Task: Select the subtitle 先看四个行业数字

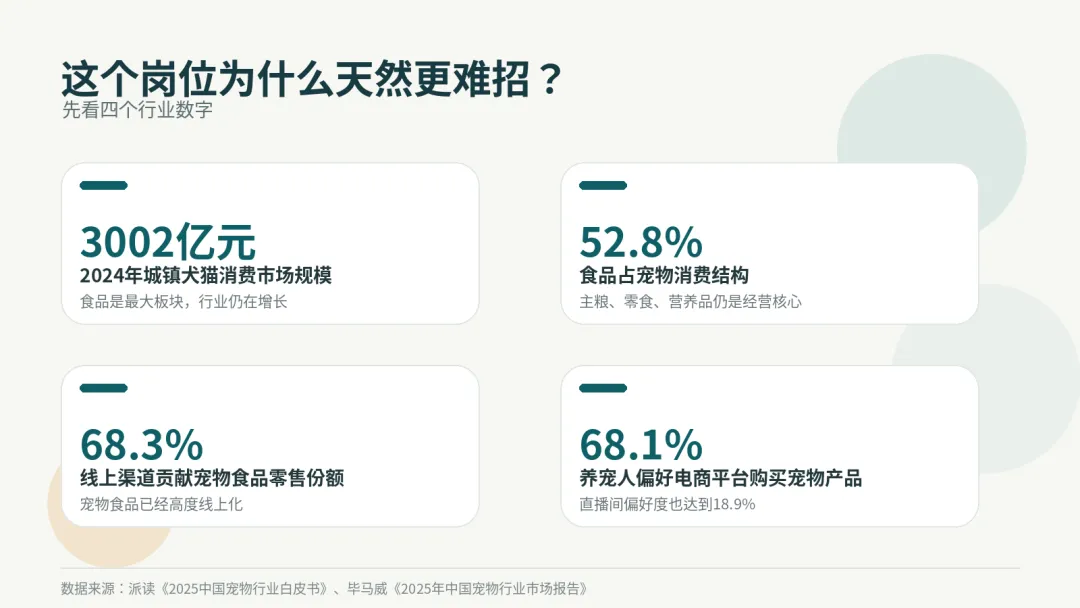Action: pos(137,110)
